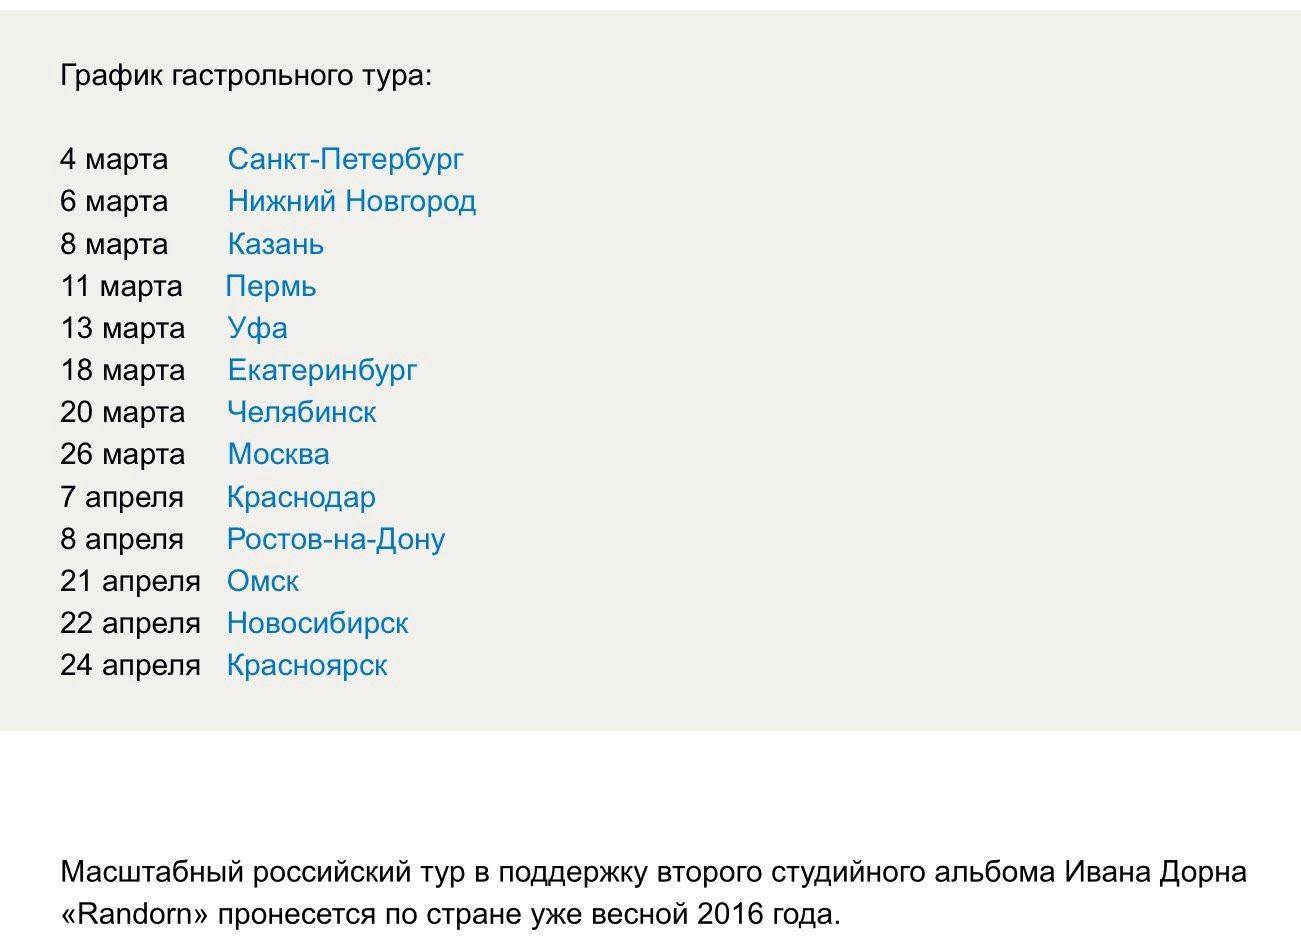Image resolution: width=1301 pixels, height=945 pixels.
Task: Click the '26 марта' date text
Action: (122, 454)
